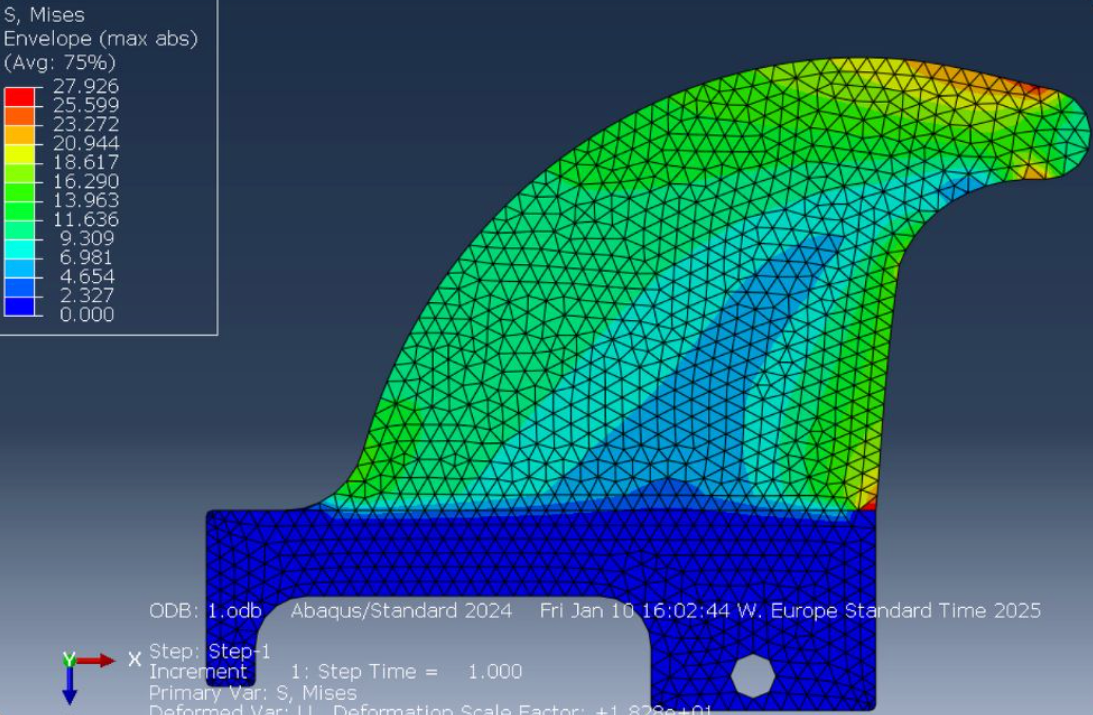Click the red swatch at the legend top

tap(19, 97)
